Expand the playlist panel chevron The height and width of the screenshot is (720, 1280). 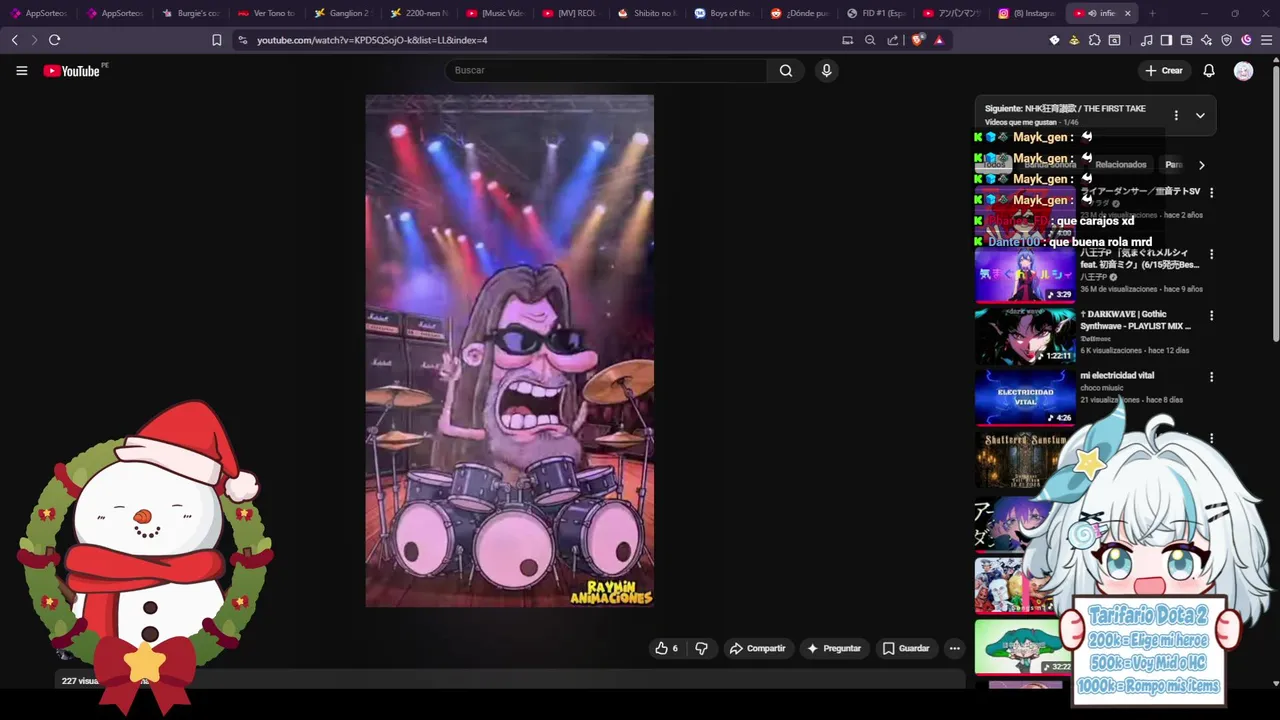(1200, 115)
